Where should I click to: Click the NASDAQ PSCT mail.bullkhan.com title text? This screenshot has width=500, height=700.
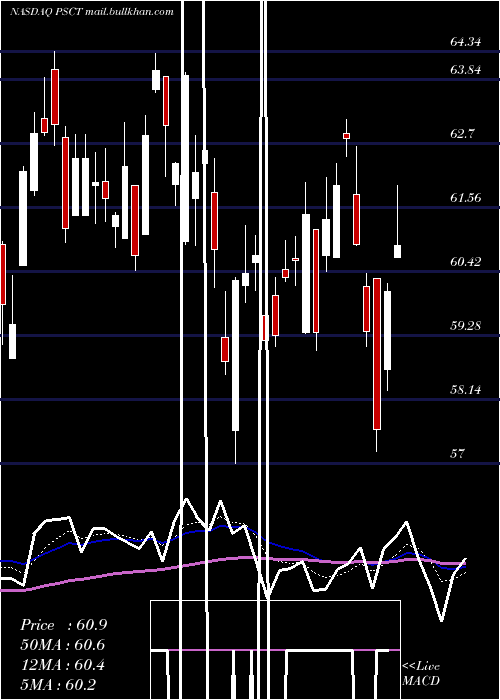tap(92, 12)
